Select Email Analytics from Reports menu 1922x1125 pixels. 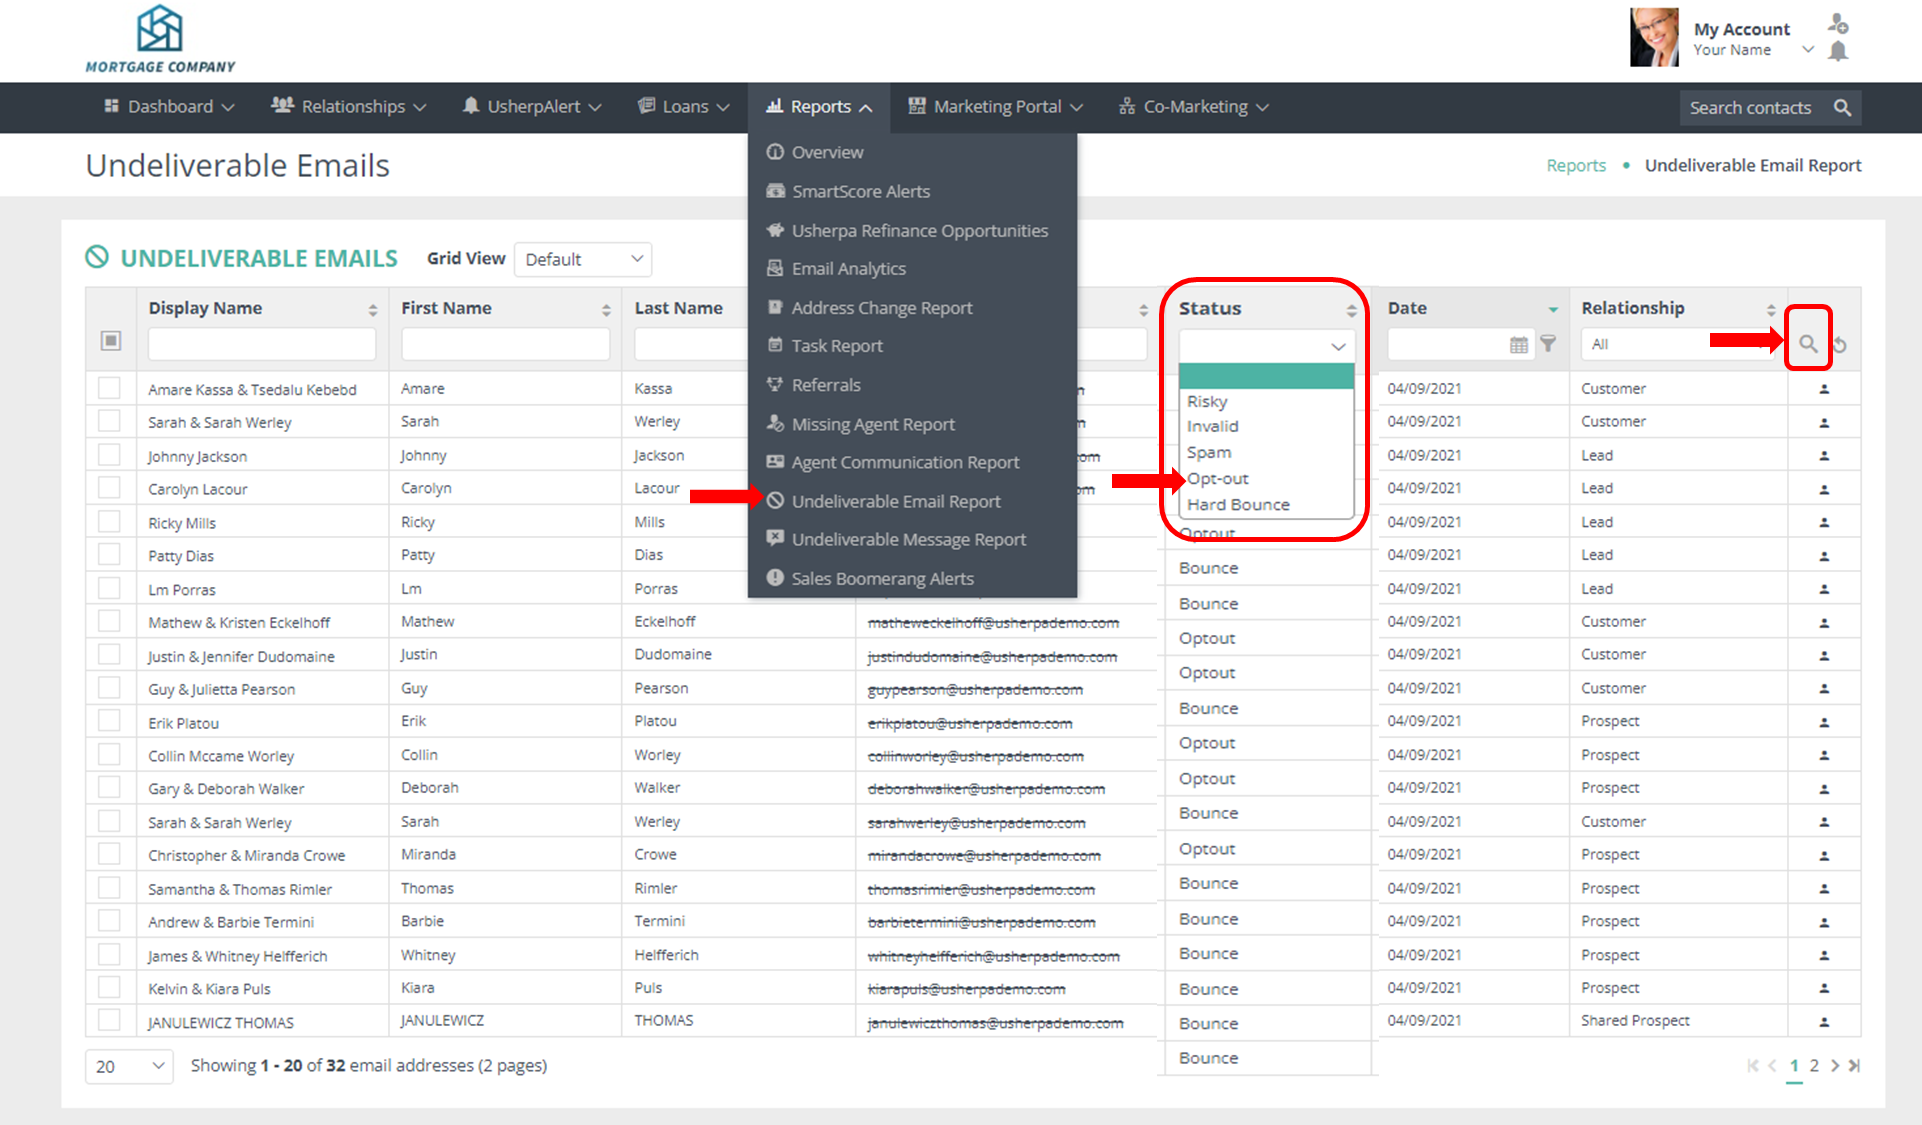[x=848, y=269]
